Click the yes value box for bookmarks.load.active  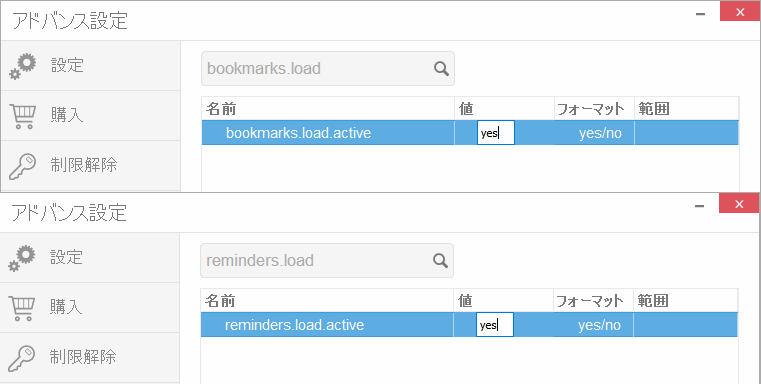(x=496, y=133)
